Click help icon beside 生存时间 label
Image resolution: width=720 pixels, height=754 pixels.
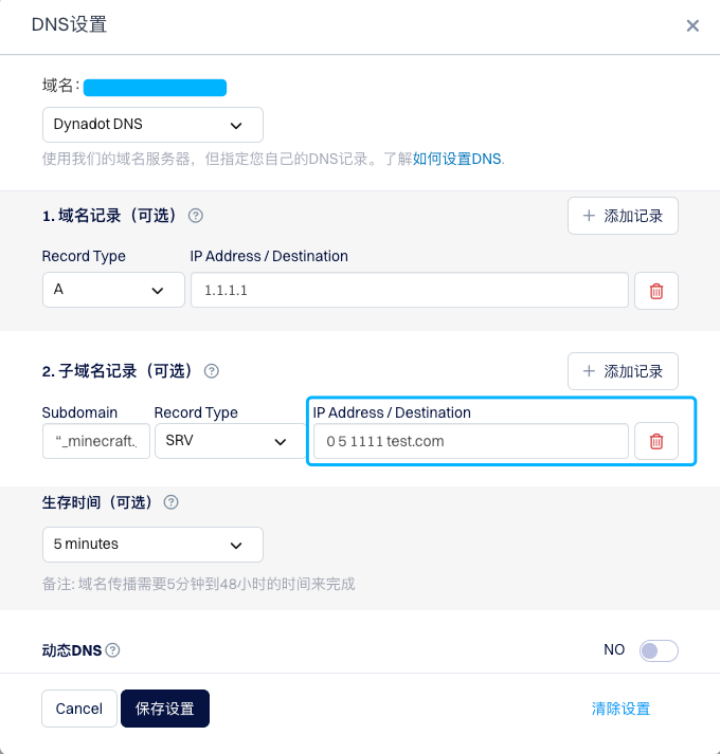click(x=171, y=503)
